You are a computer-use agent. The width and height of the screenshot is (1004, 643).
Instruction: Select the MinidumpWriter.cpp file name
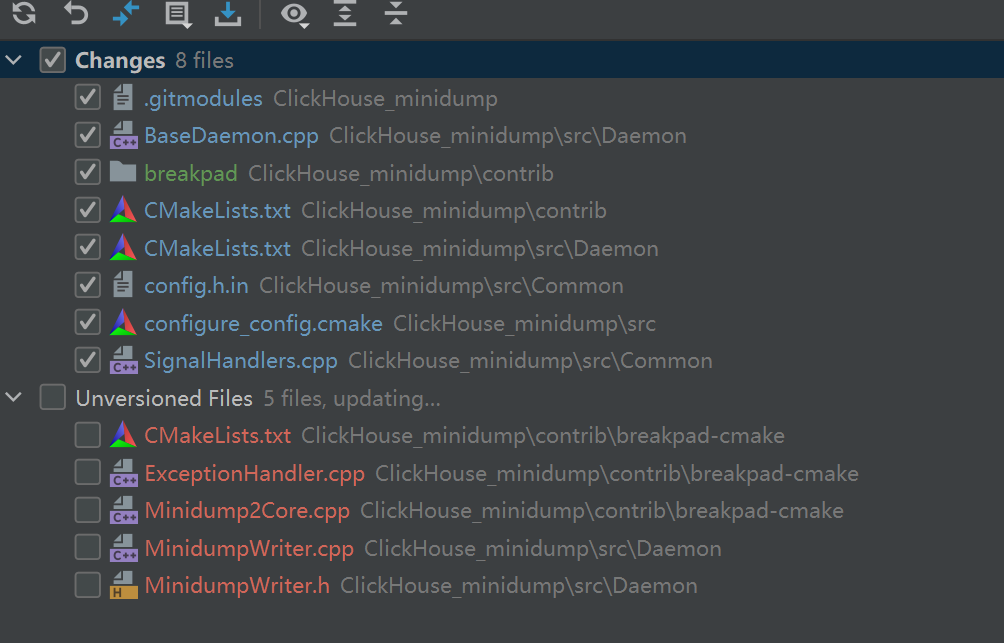[249, 549]
